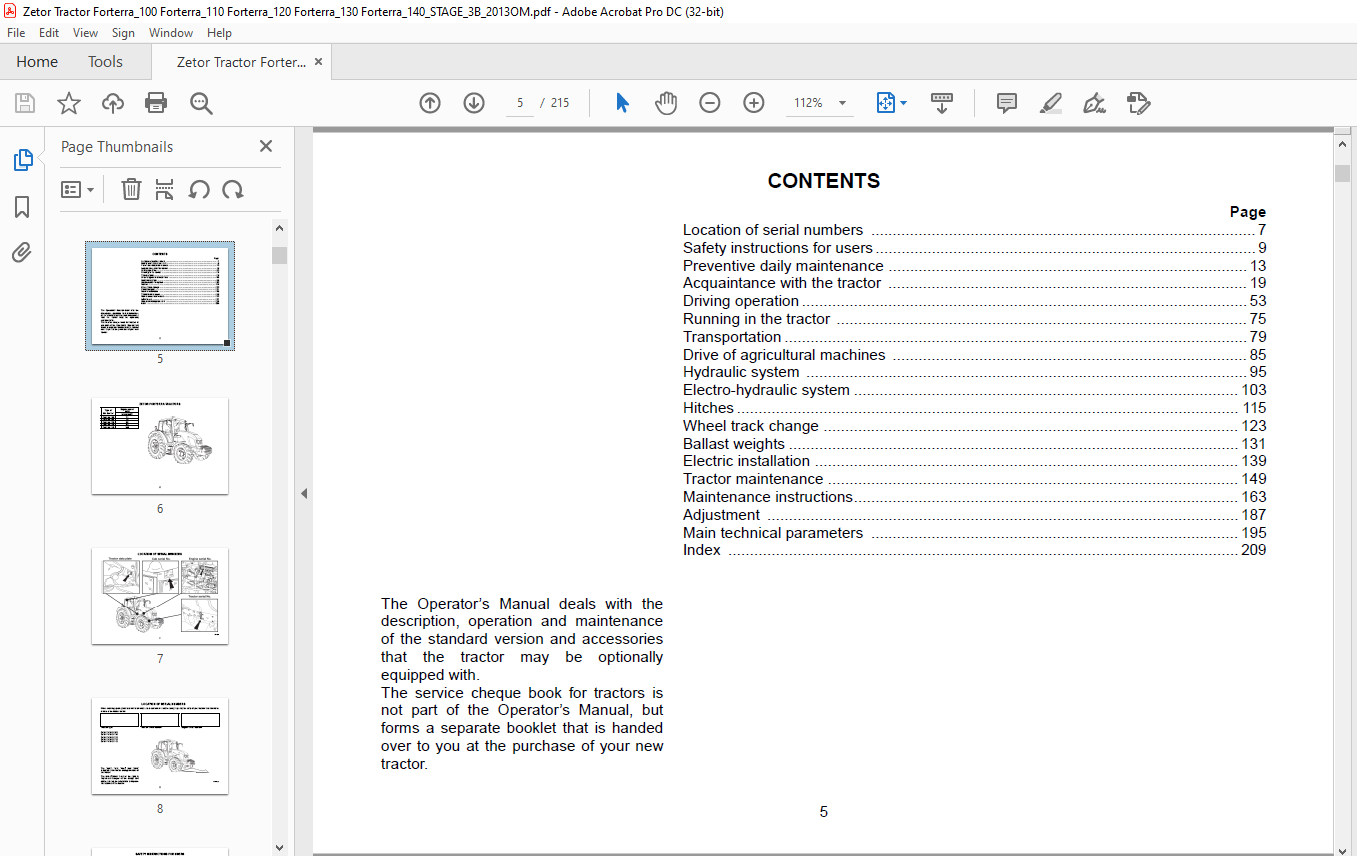Screen dimensions: 1357x856
Task: Select the page 6 thumbnail
Action: pos(160,446)
